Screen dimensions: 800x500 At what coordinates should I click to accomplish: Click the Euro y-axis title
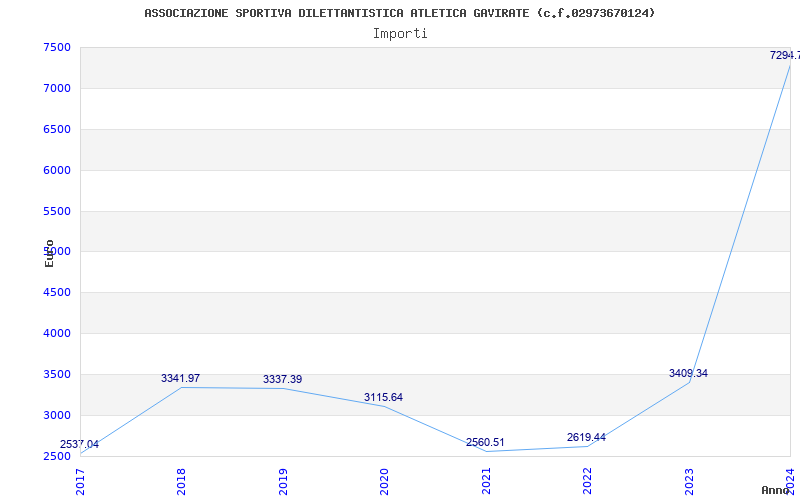(x=49, y=254)
